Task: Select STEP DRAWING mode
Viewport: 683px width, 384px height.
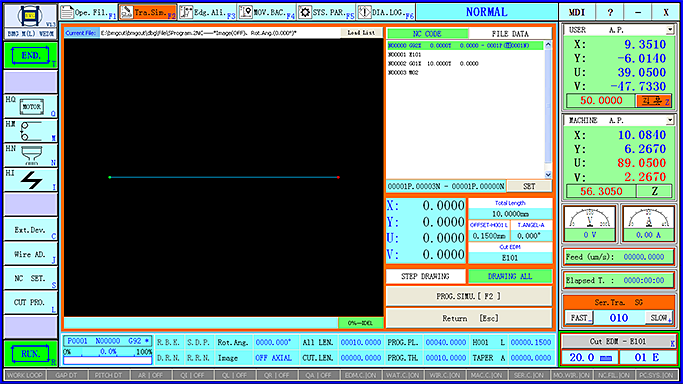Action: click(x=425, y=276)
